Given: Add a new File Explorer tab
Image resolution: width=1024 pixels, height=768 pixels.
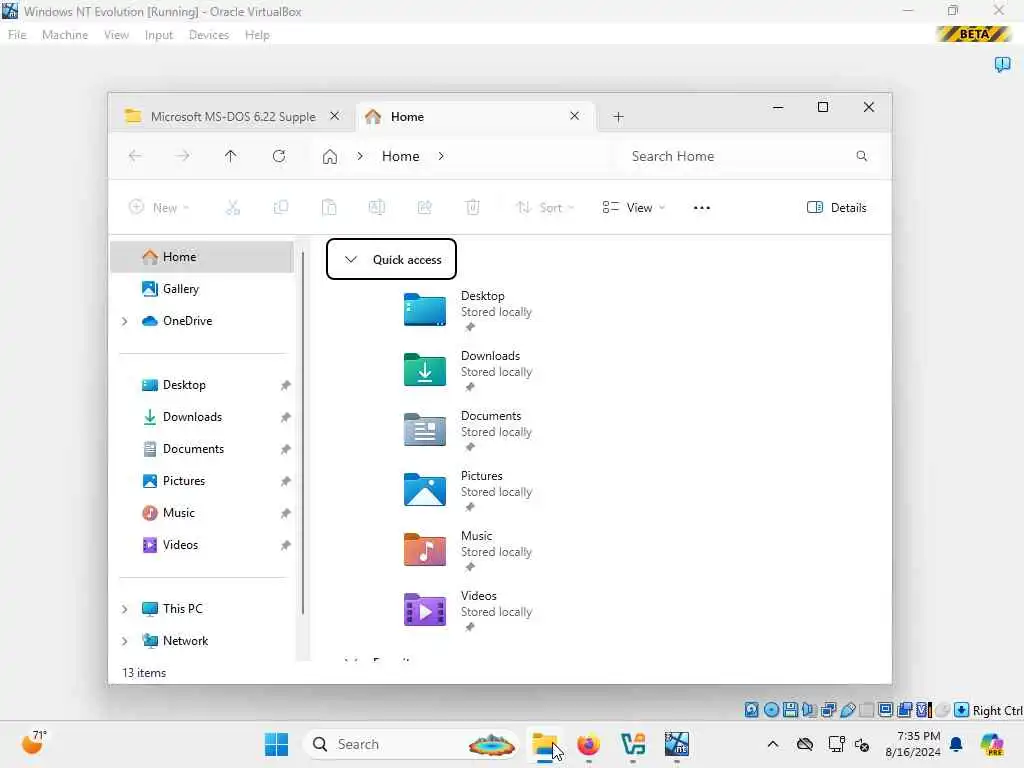Looking at the screenshot, I should tap(618, 117).
